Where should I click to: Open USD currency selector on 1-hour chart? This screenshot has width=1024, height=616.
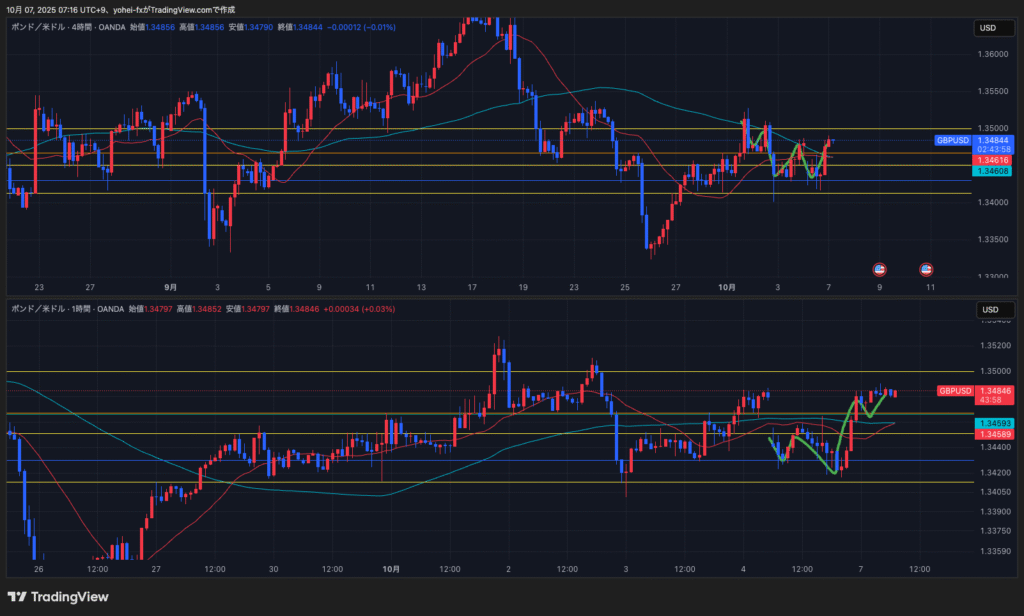[x=988, y=309]
